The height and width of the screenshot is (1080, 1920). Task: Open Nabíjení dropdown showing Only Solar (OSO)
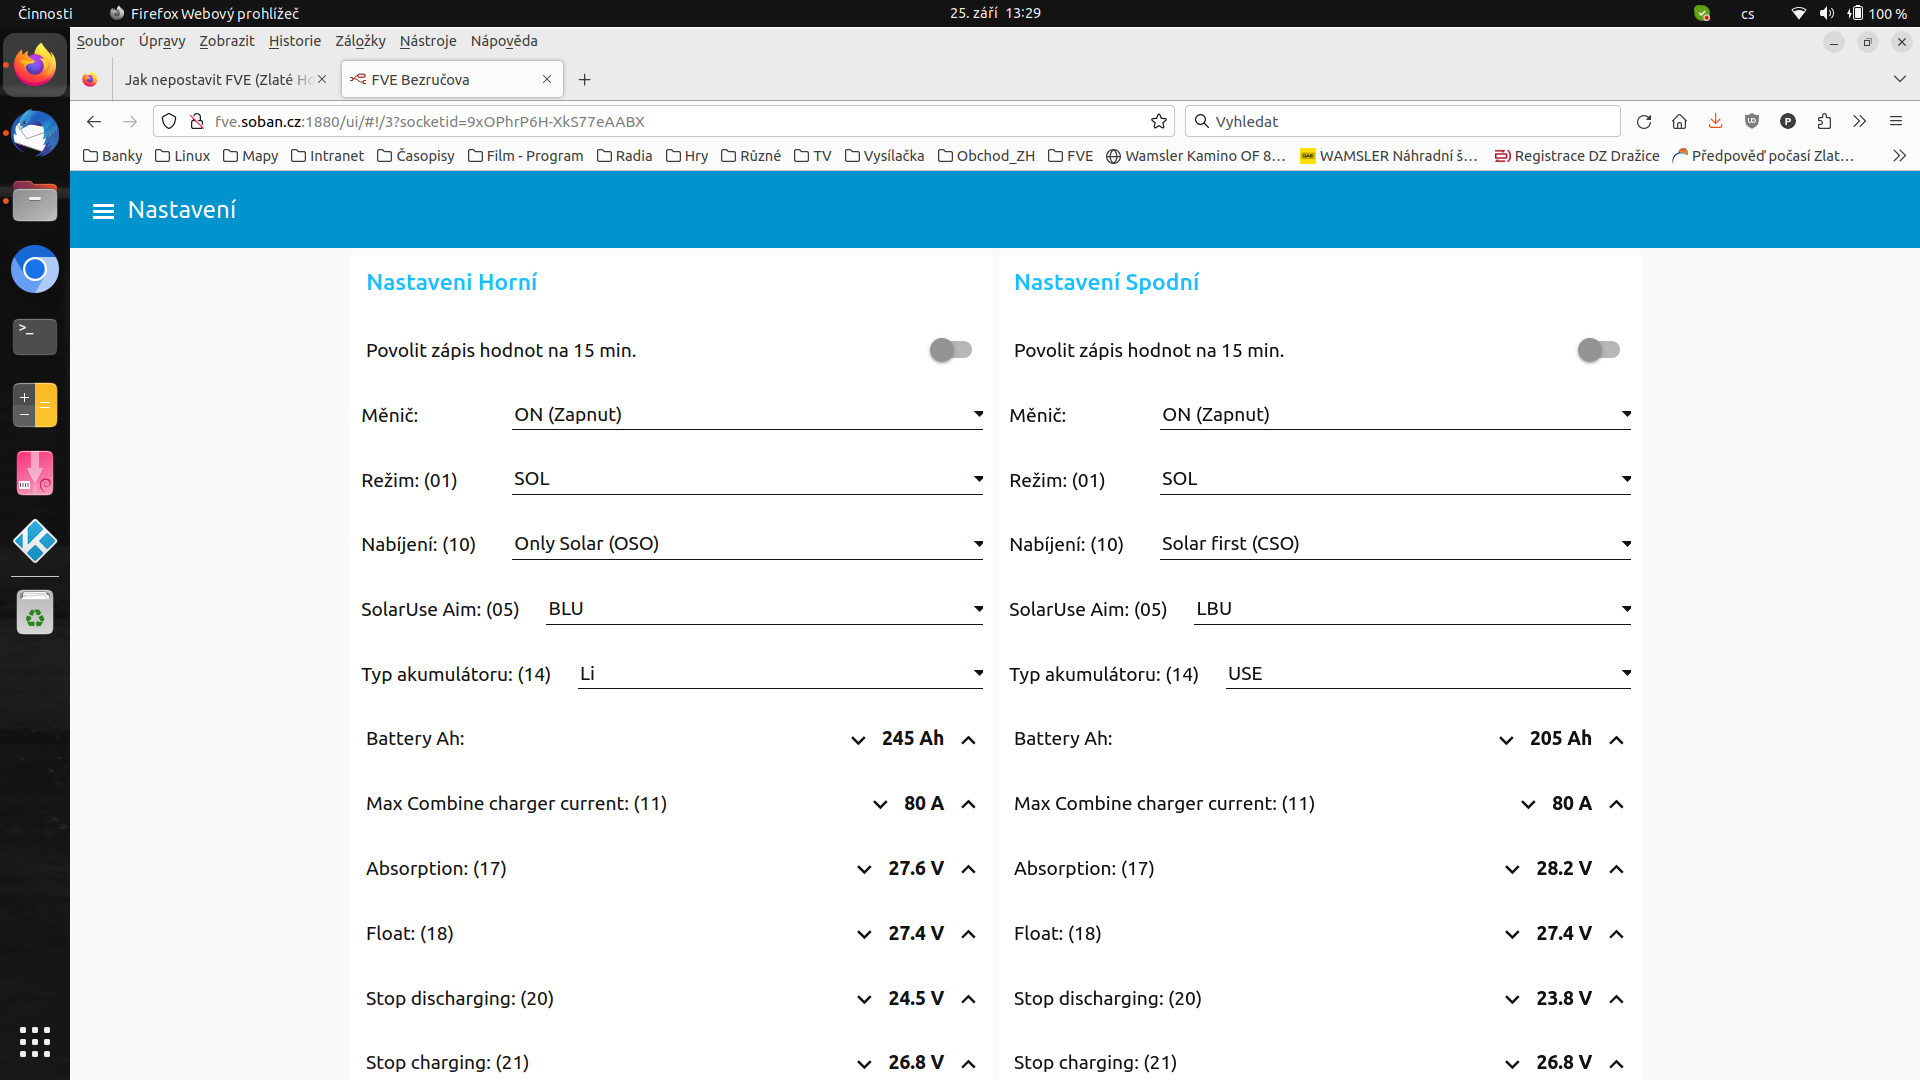[x=747, y=544]
